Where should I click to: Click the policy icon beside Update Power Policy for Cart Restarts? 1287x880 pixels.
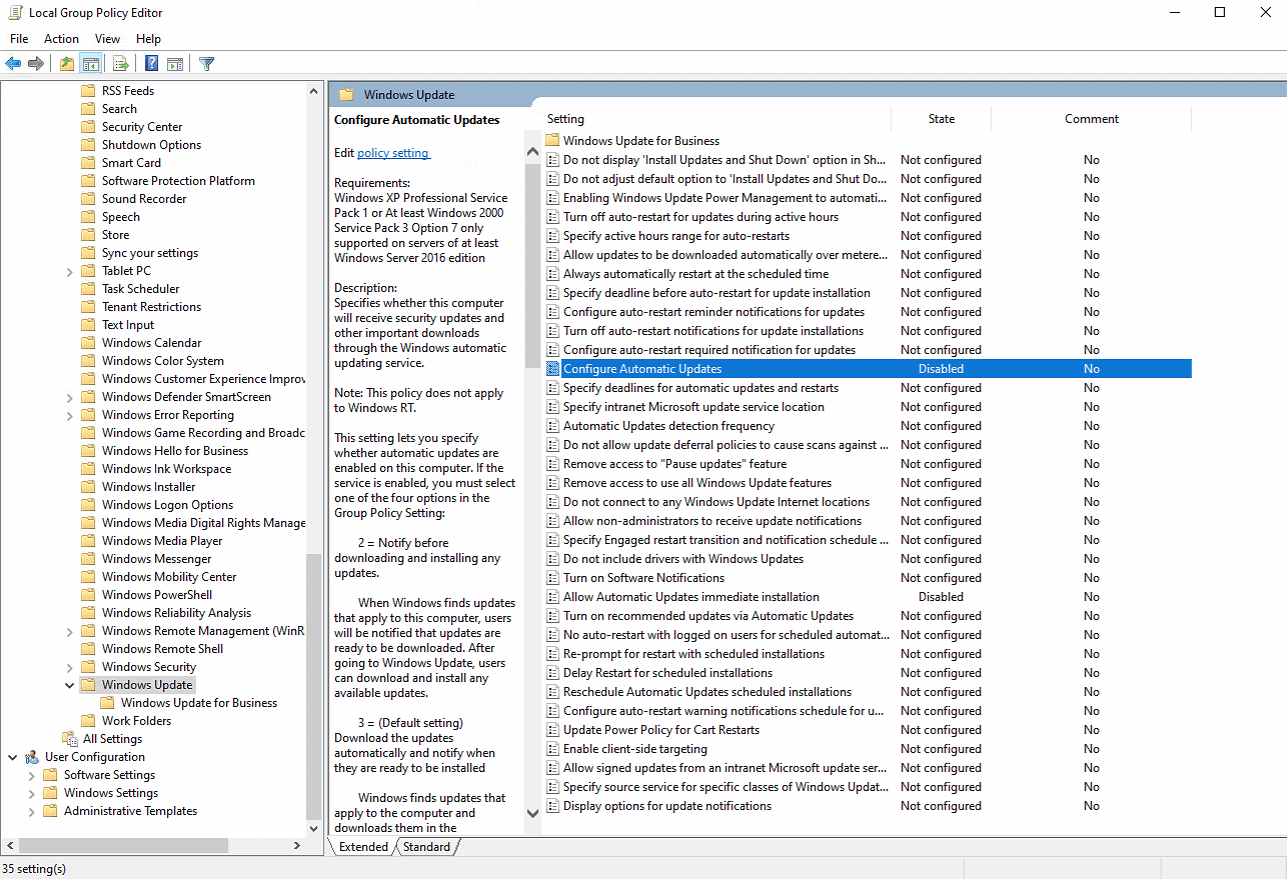(x=553, y=730)
